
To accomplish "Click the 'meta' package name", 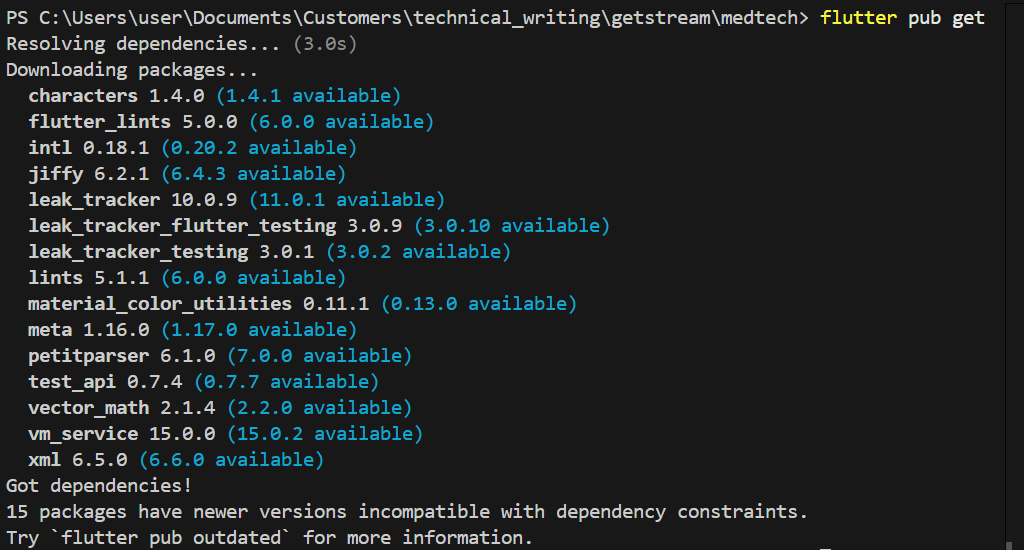I will point(50,330).
